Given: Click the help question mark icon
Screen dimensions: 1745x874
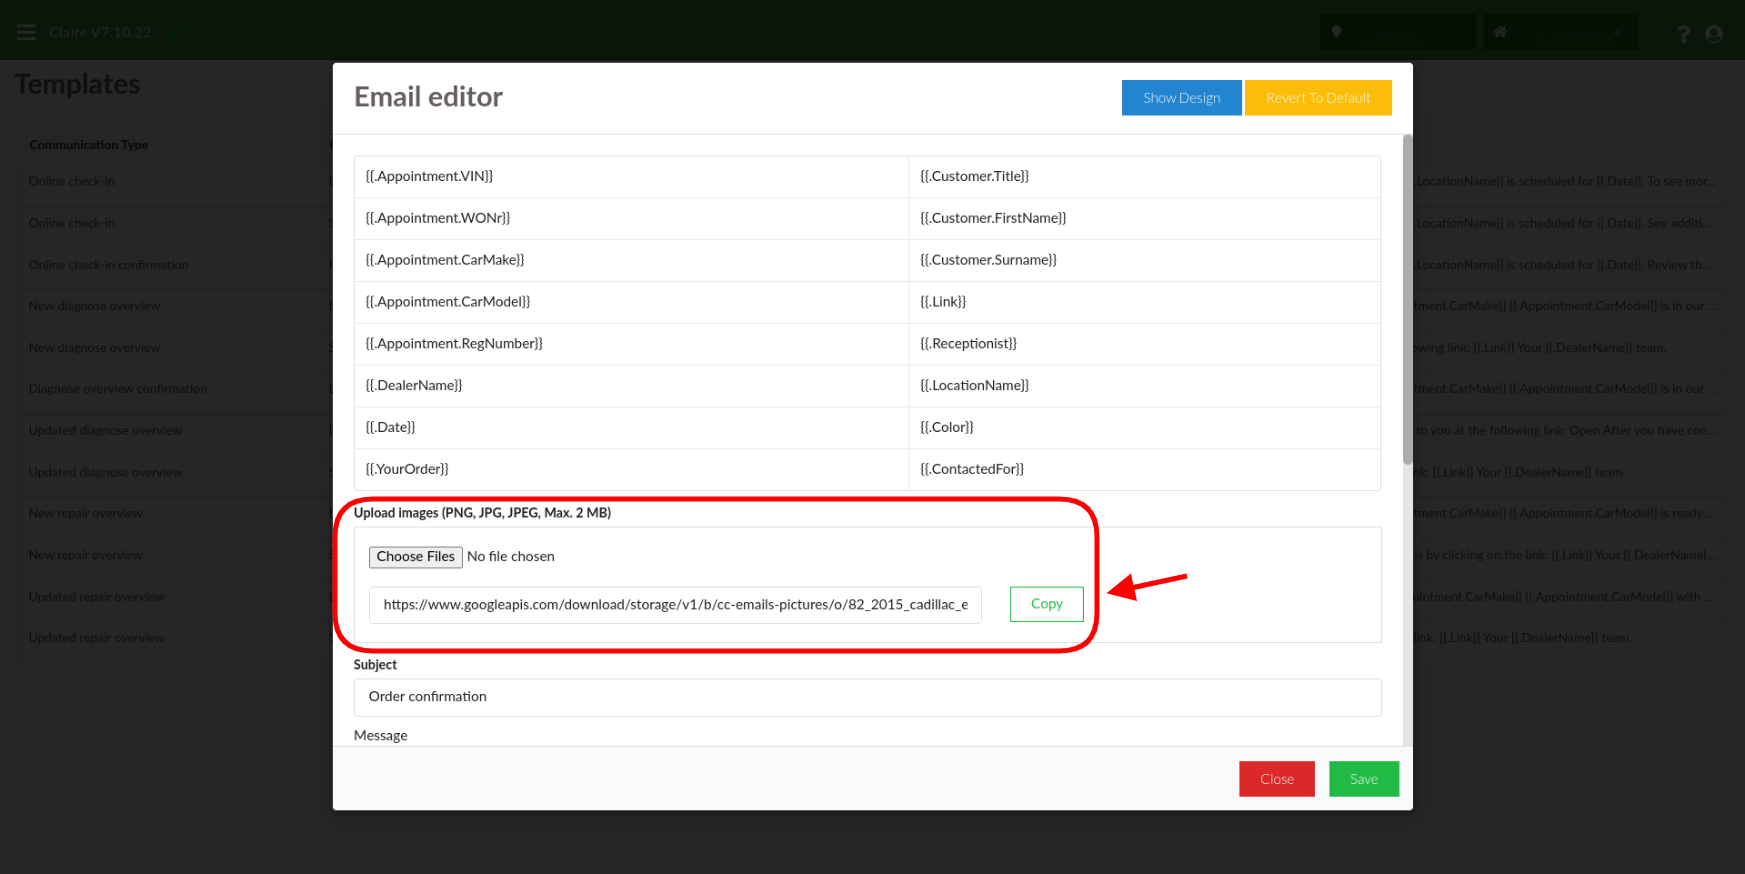Looking at the screenshot, I should point(1683,34).
